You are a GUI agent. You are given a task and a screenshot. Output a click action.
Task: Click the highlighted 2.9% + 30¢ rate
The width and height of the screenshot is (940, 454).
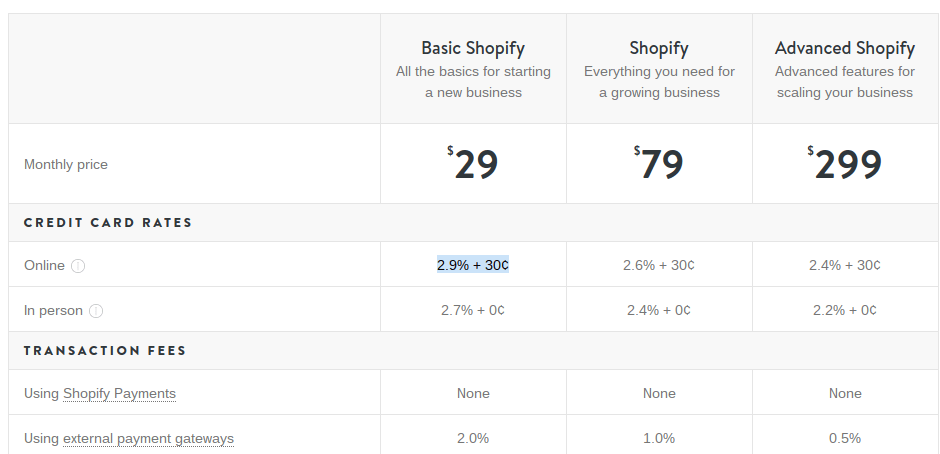(473, 265)
